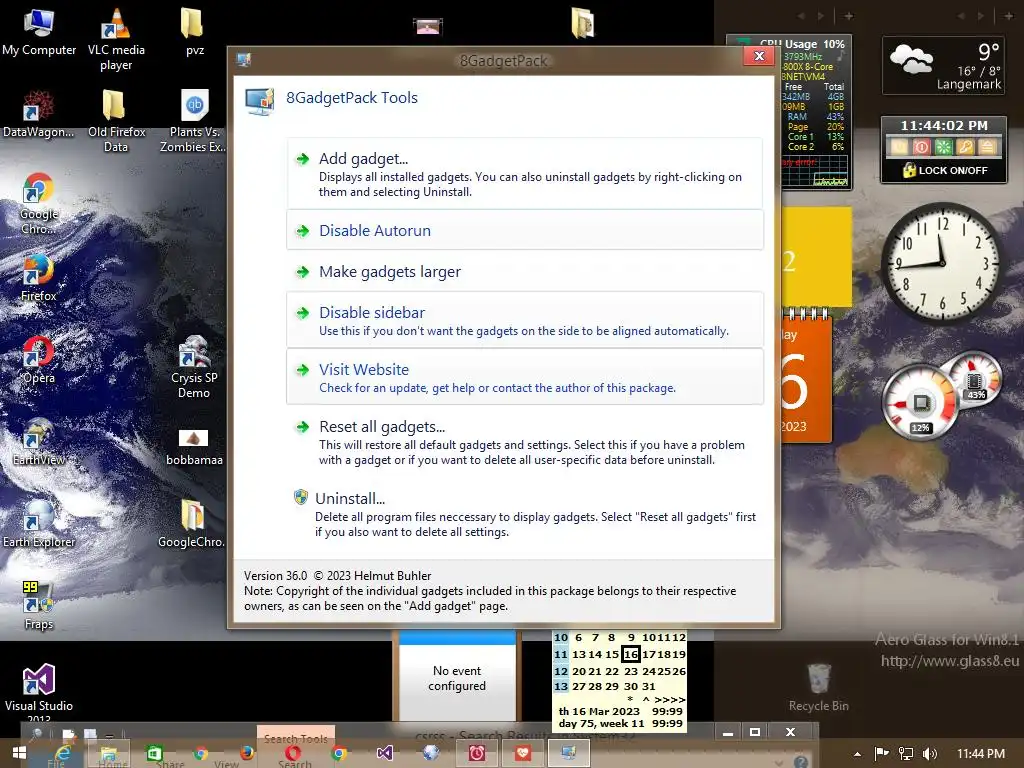Click the leftmost yellow power button on the gadget
The image size is (1024, 768).
[899, 147]
